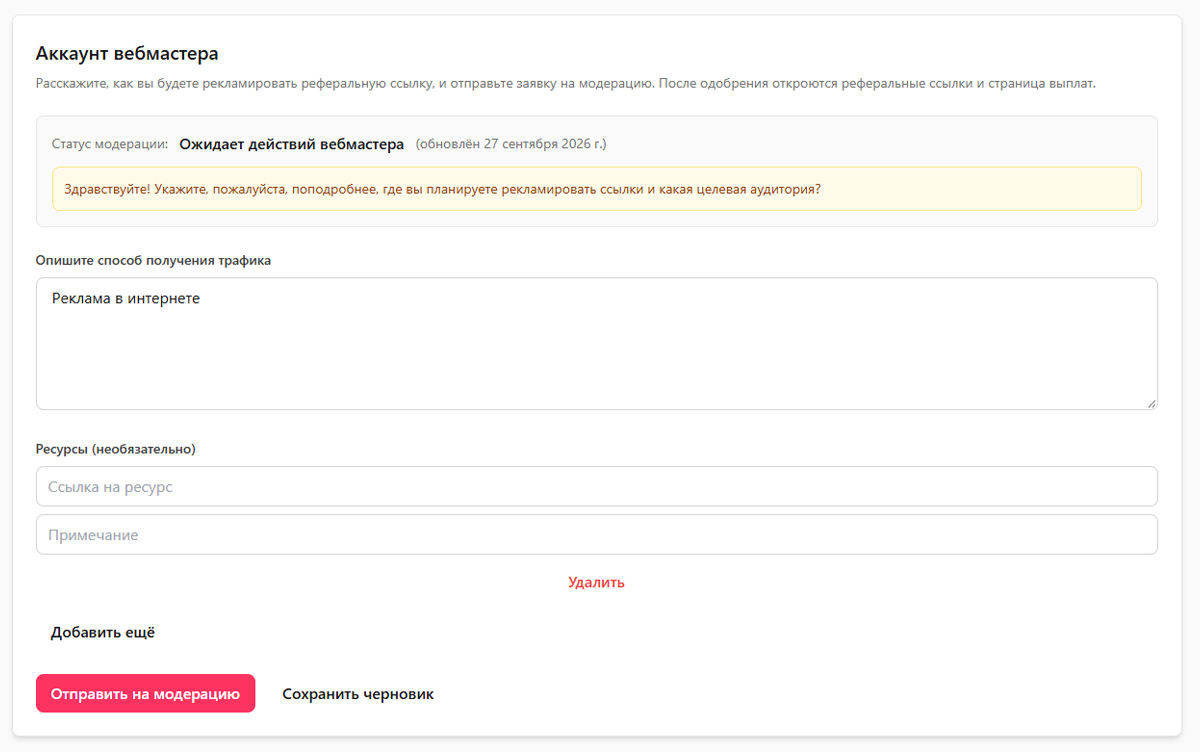This screenshot has height=752, width=1200.
Task: Focus the traffic description textarea
Action: [x=597, y=343]
